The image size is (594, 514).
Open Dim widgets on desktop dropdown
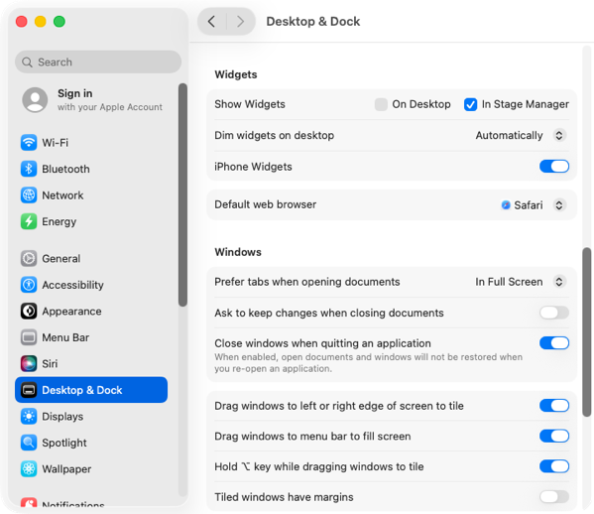tap(521, 135)
